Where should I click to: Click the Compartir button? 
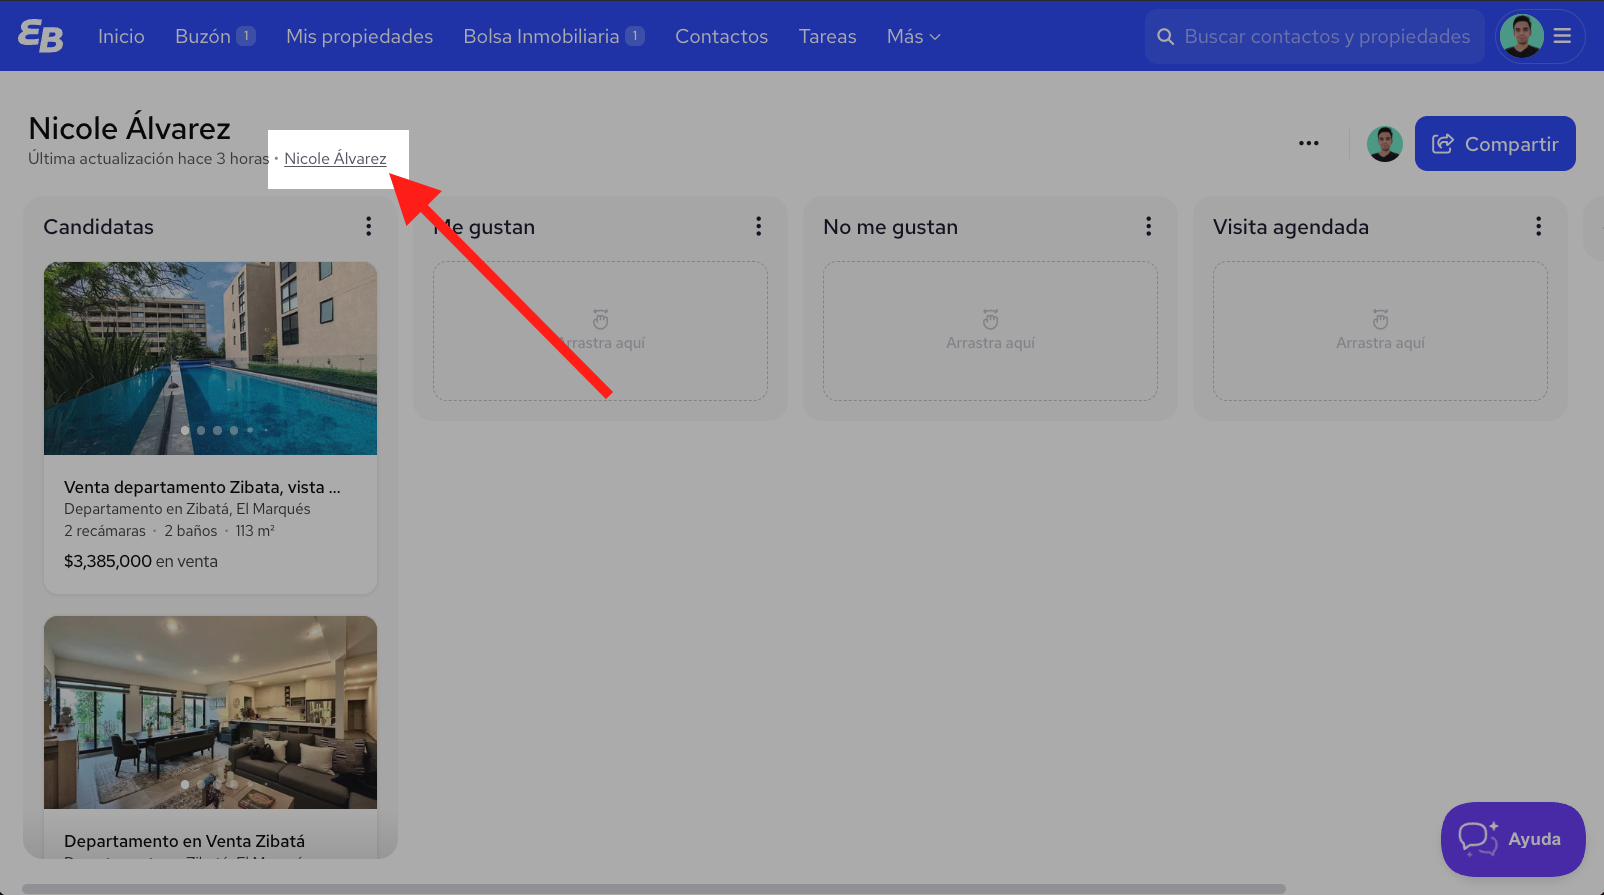tap(1495, 144)
